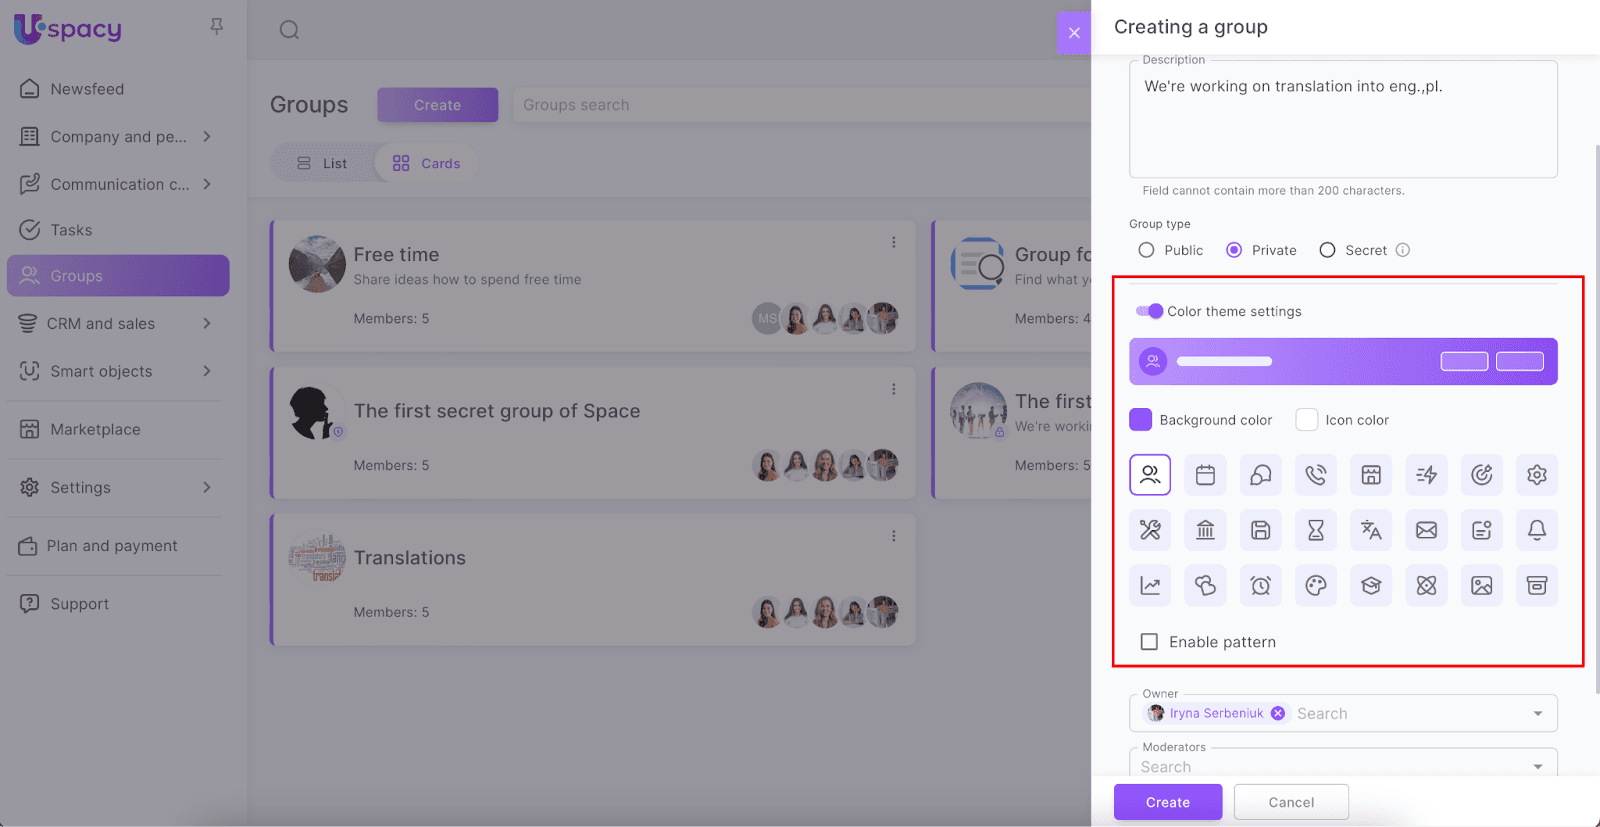The height and width of the screenshot is (827, 1600).
Task: Toggle Color theme settings switch
Action: tap(1149, 311)
